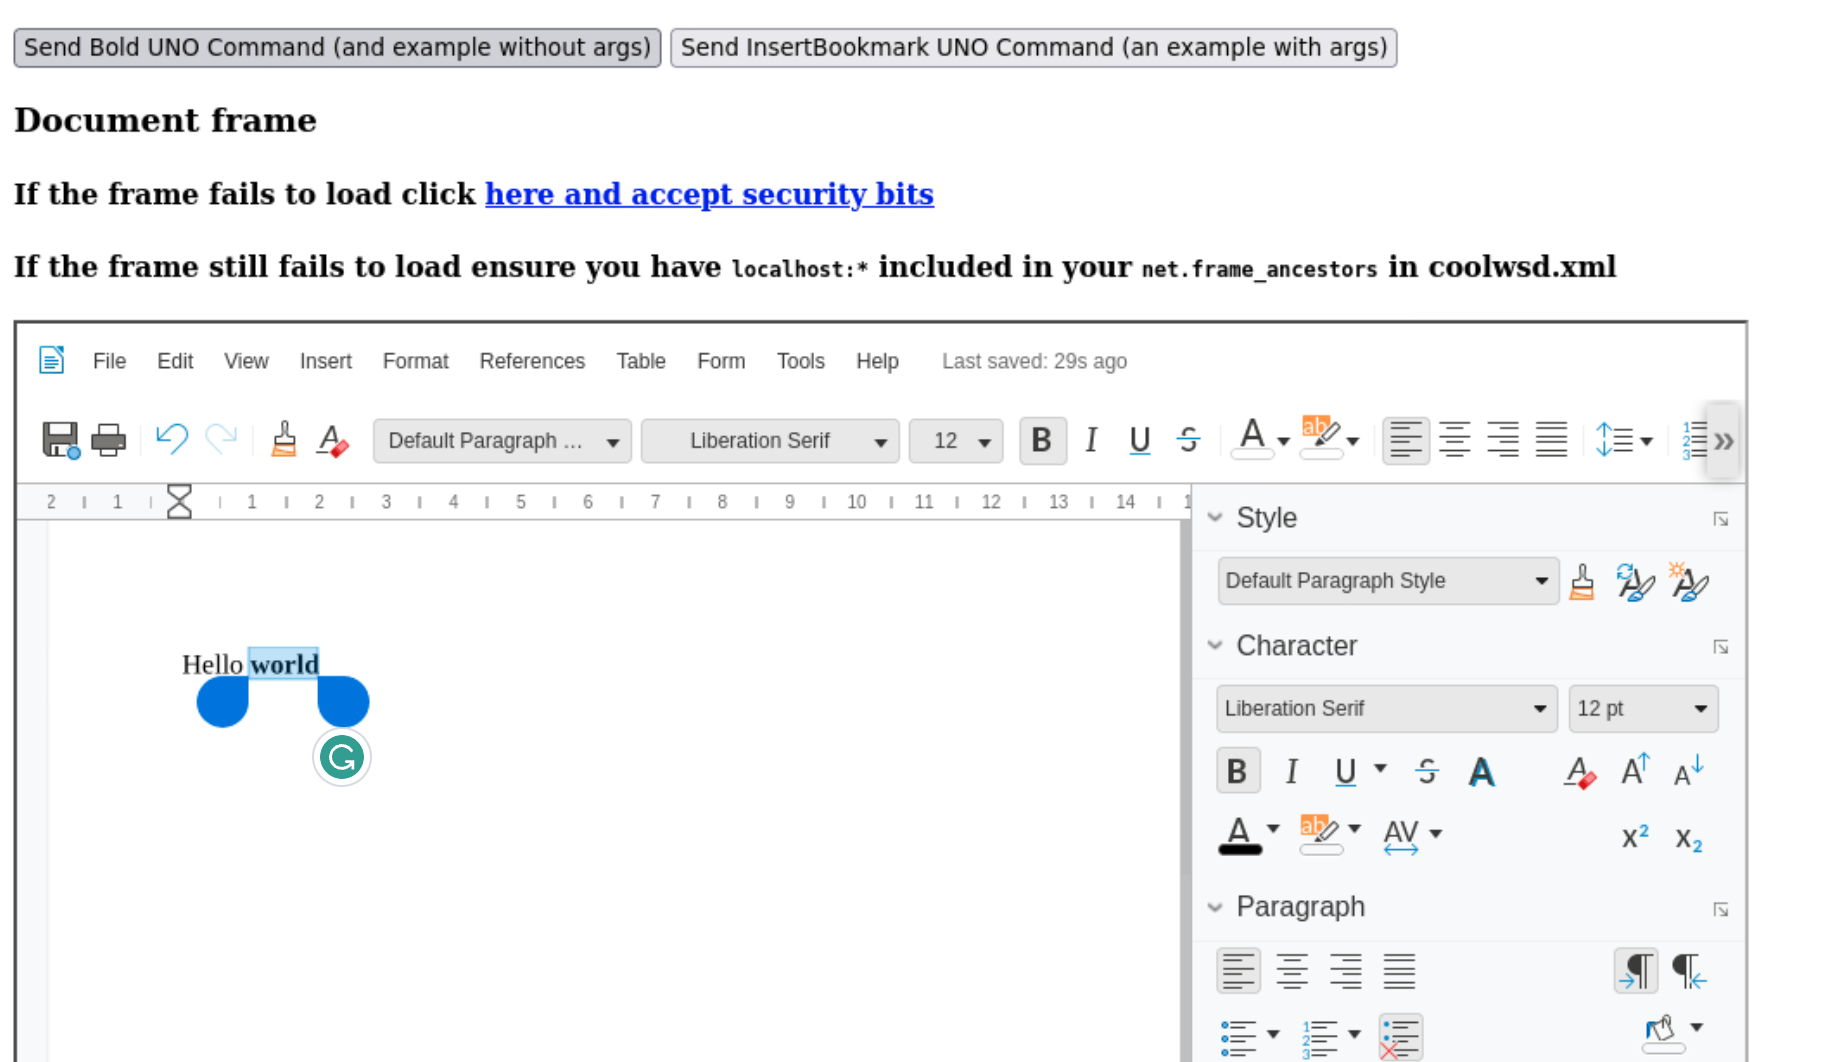Apply highlighting color from toolbar
The image size is (1848, 1062).
1321,440
